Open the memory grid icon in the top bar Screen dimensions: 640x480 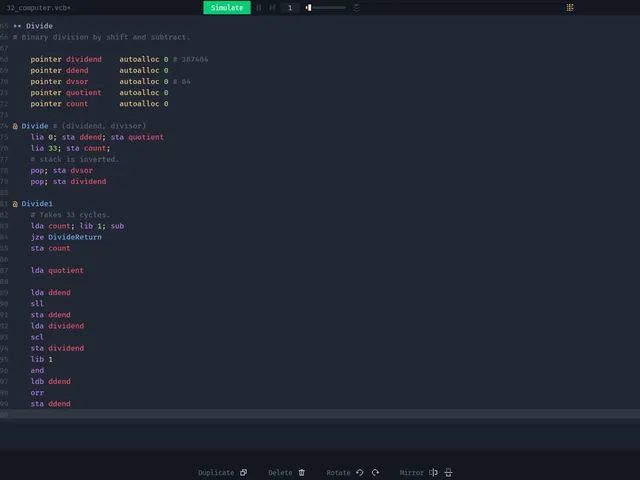(570, 7)
